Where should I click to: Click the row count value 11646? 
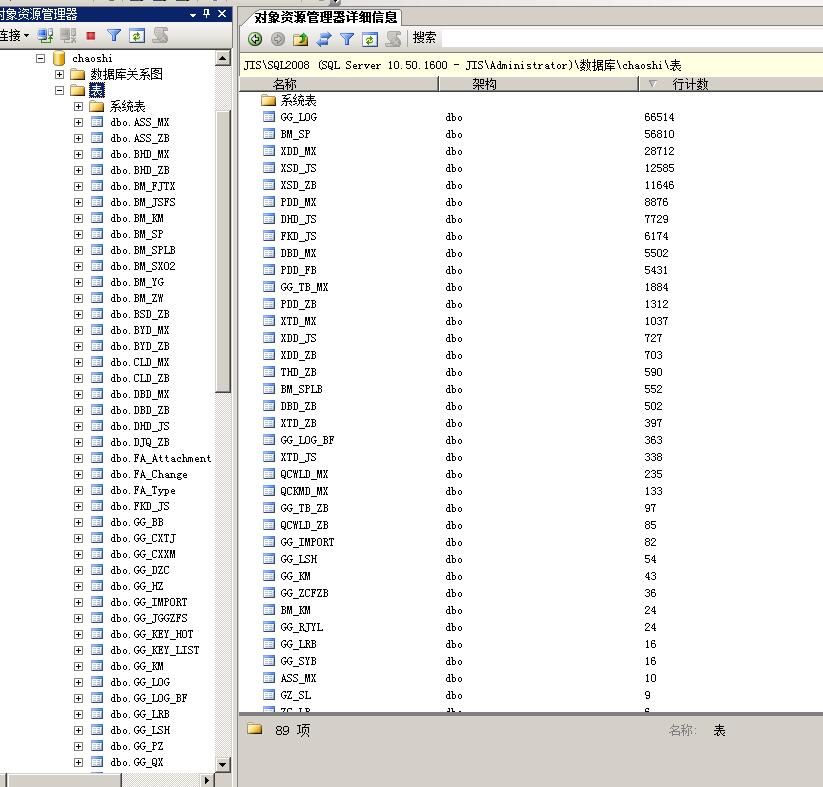point(659,185)
